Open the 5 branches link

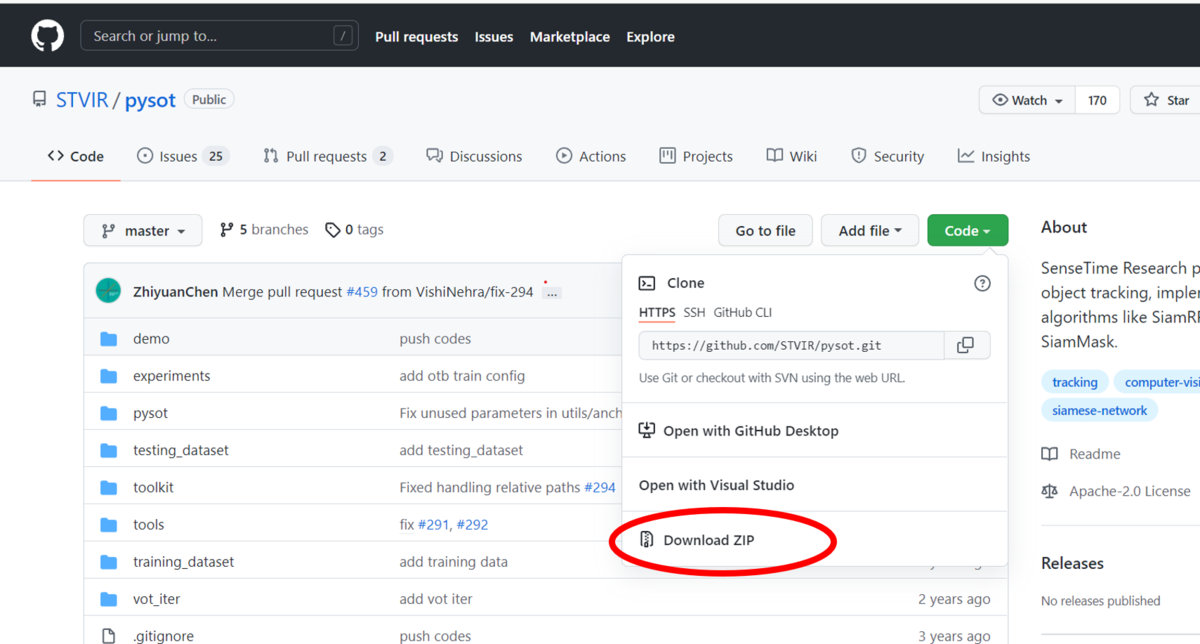[x=264, y=230]
